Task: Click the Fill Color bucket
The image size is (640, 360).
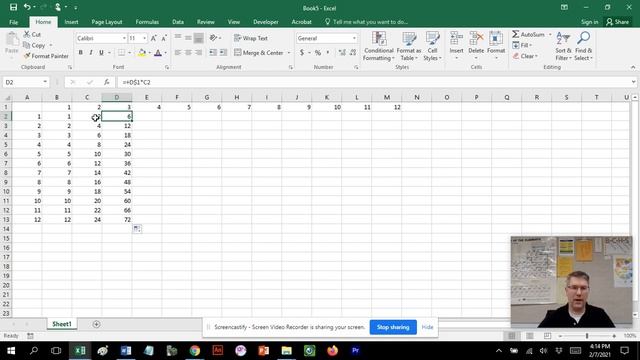Action: (x=142, y=53)
